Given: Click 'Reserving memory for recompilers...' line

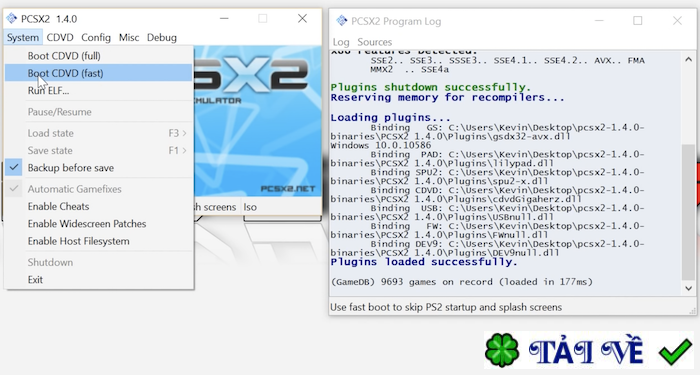Looking at the screenshot, I should tap(447, 97).
